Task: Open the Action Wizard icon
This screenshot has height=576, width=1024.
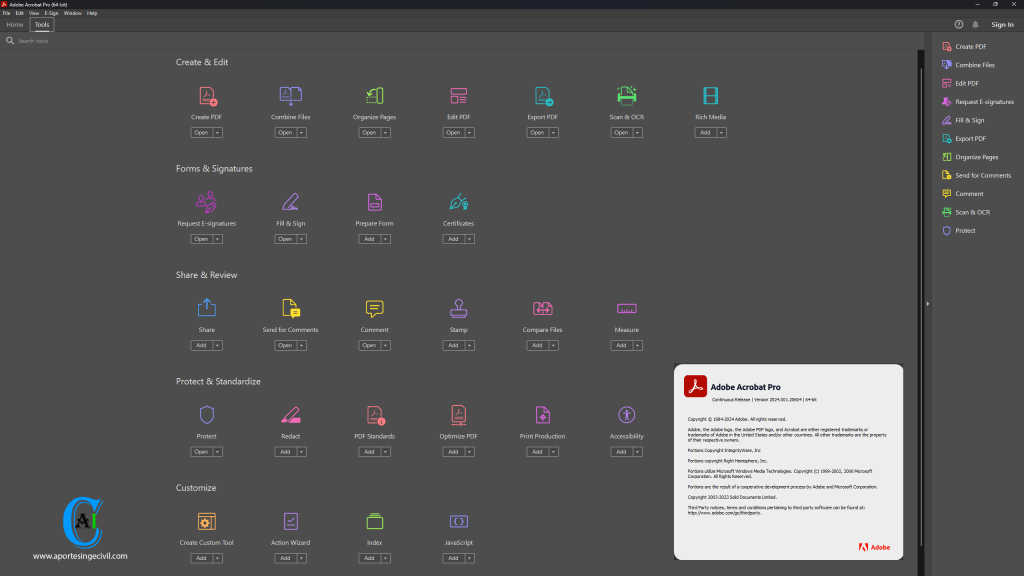Action: click(290, 521)
